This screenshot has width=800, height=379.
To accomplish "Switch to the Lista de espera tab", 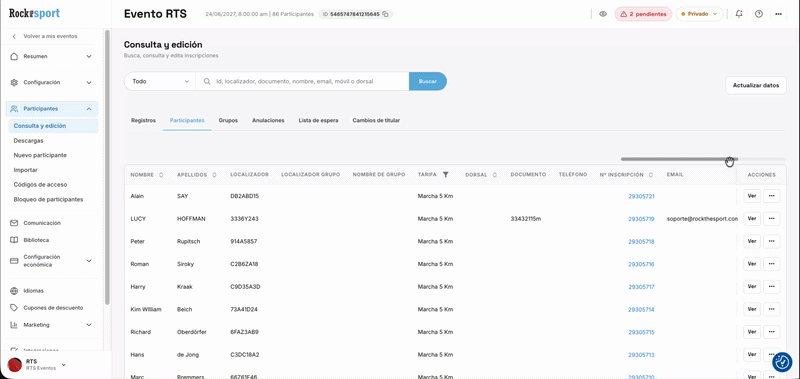I will (318, 120).
